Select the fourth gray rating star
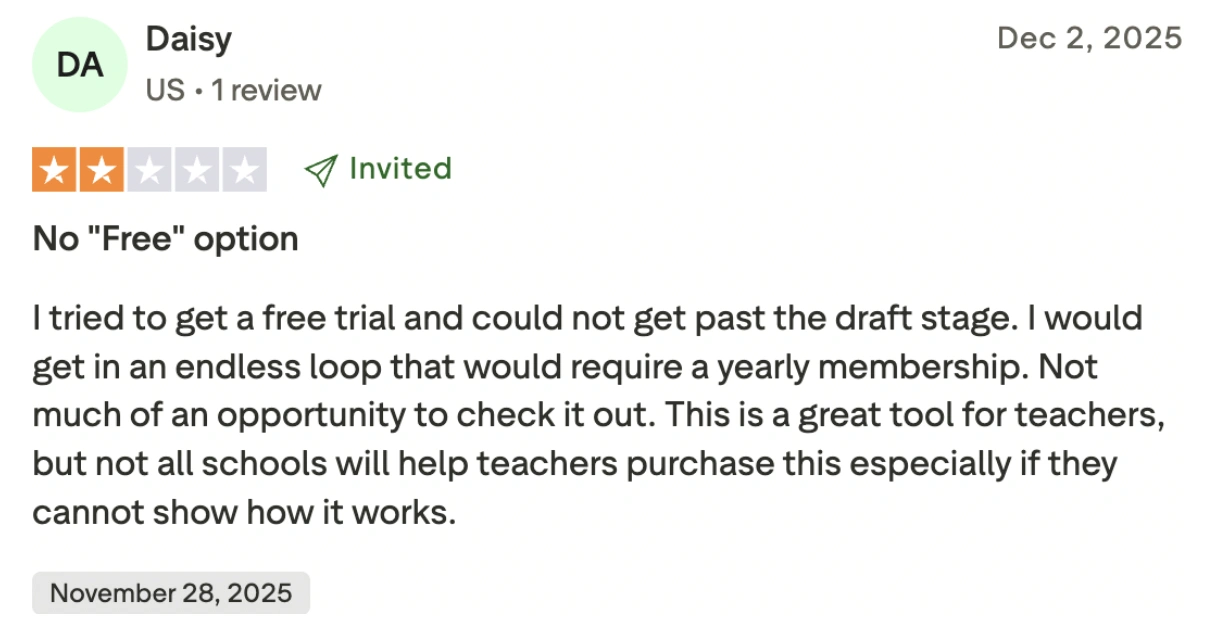Image resolution: width=1214 pixels, height=620 pixels. tap(196, 170)
